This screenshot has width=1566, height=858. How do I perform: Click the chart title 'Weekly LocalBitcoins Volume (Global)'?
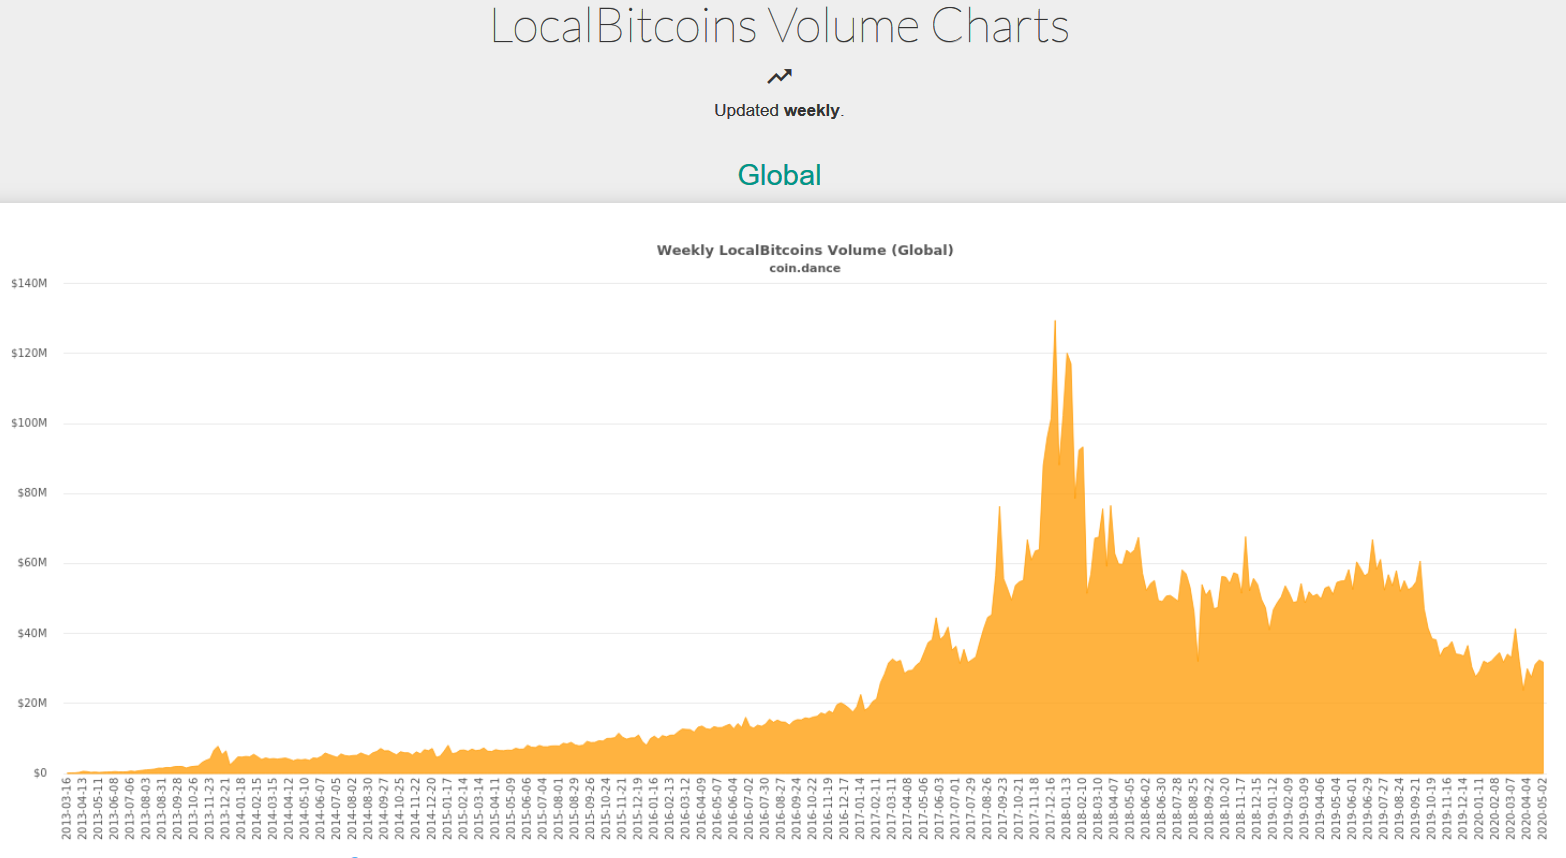click(x=805, y=250)
